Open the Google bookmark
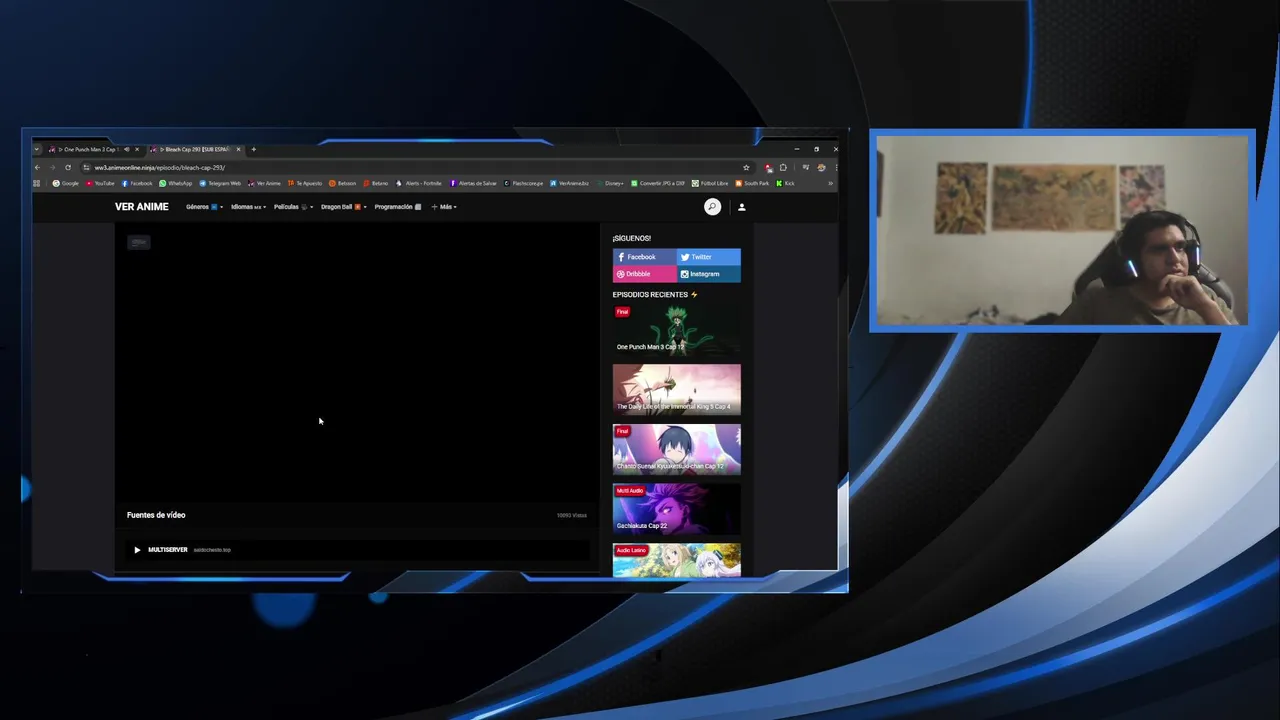 [x=66, y=183]
